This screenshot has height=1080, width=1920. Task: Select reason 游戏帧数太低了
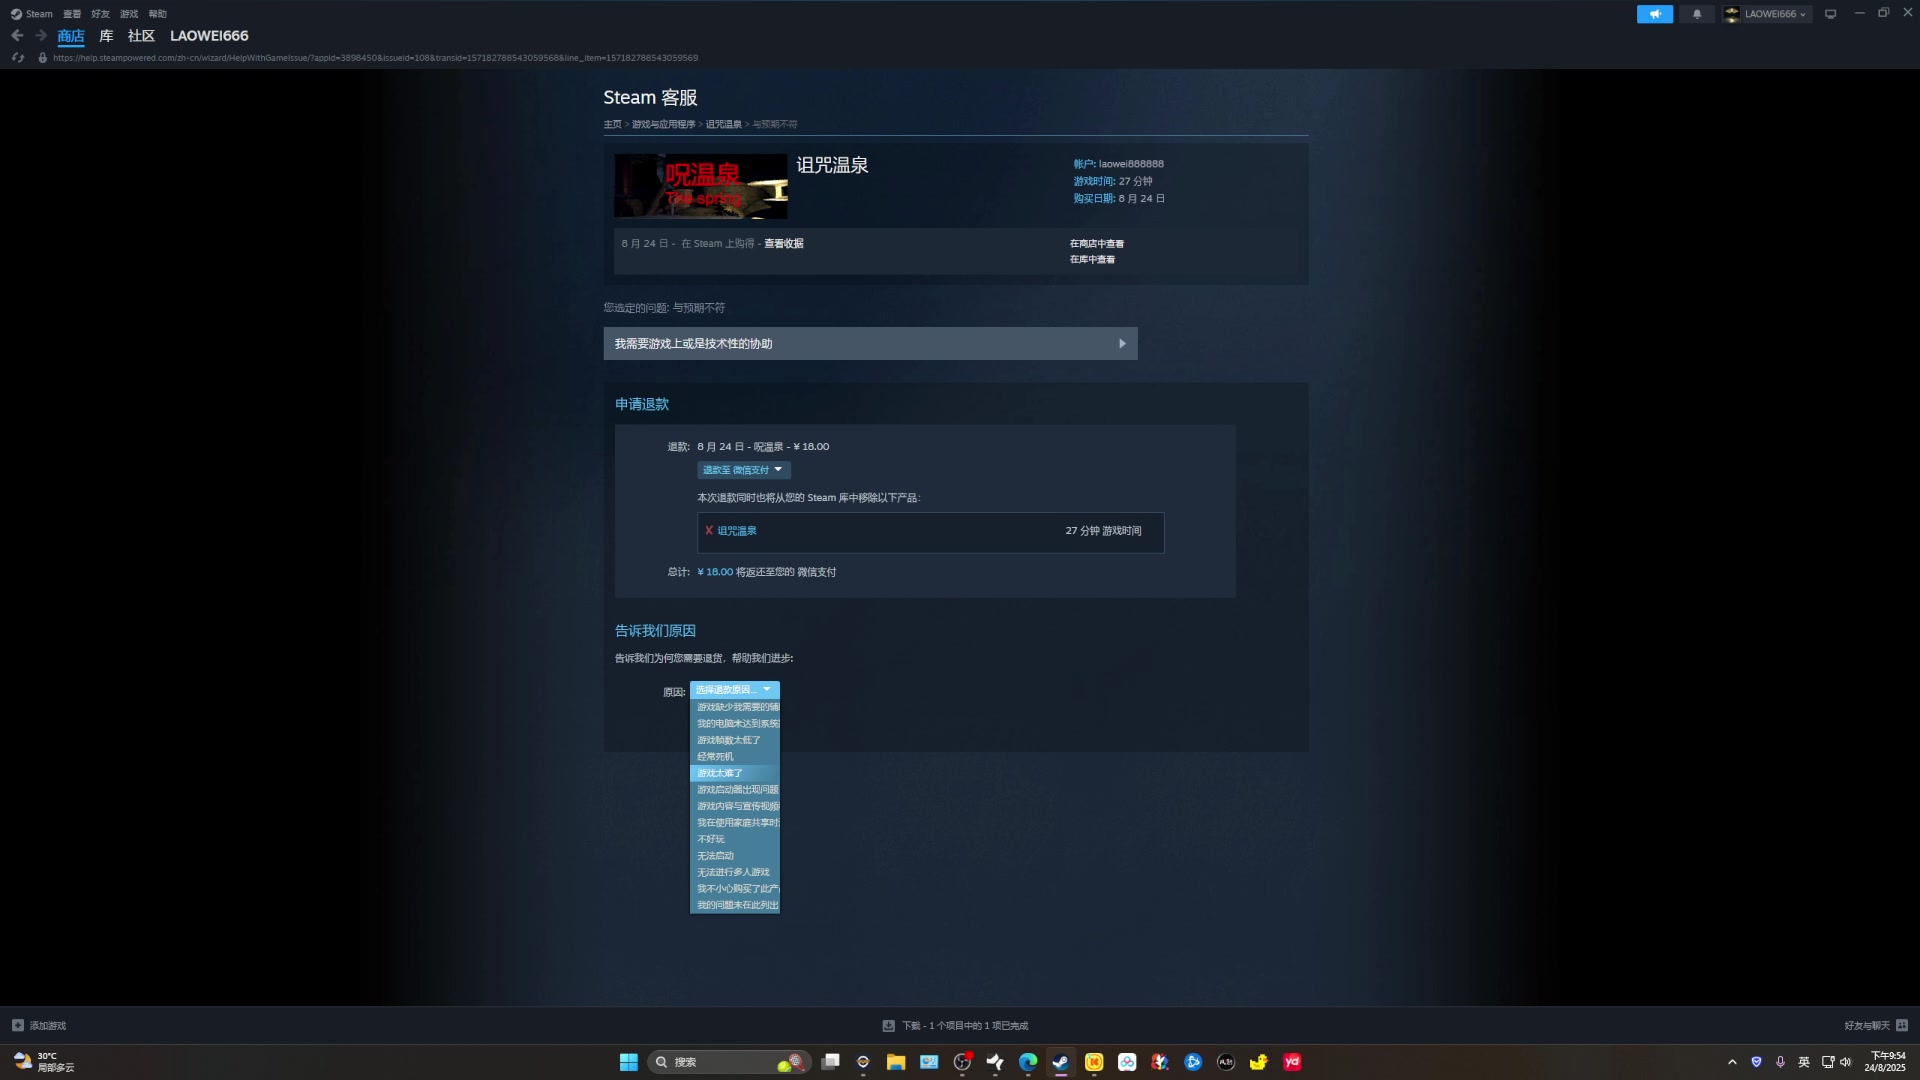coord(735,740)
